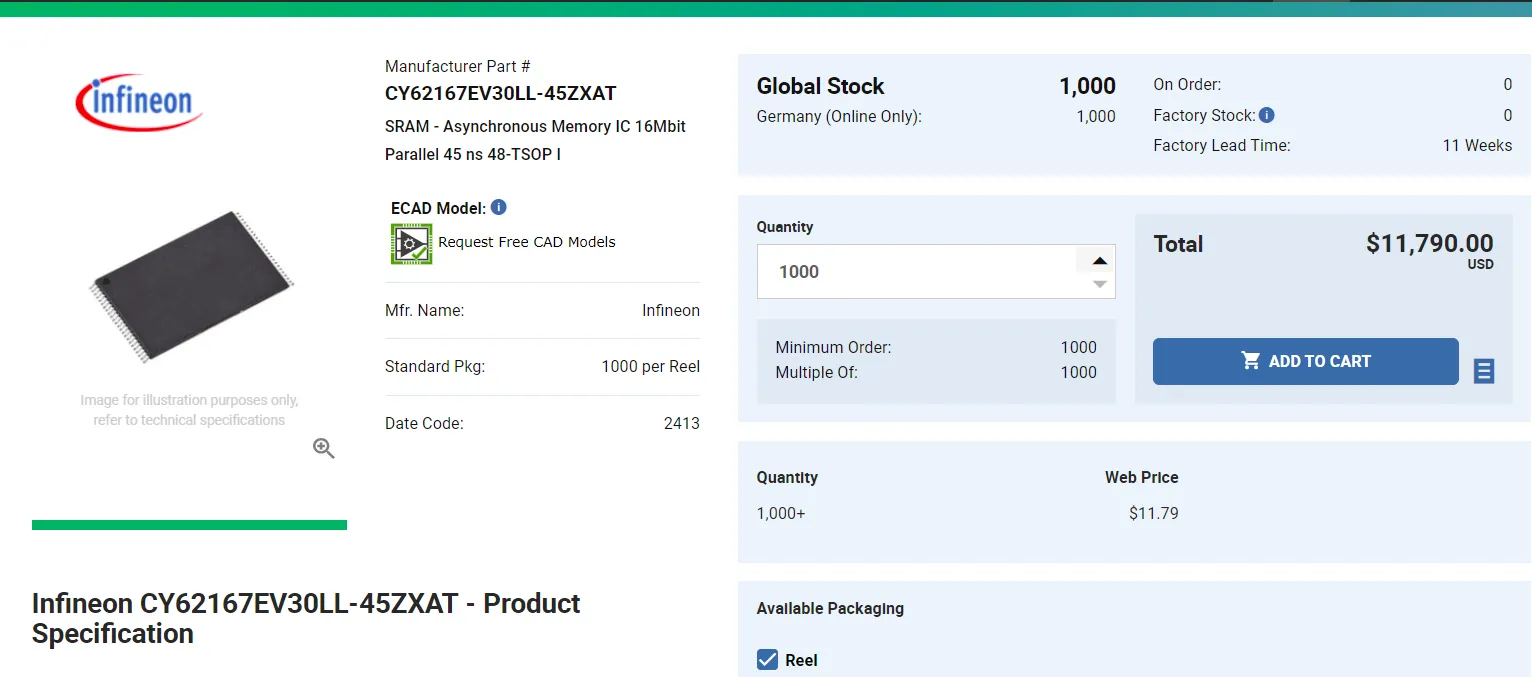Click the Product Specification heading
Image resolution: width=1532 pixels, height=677 pixels.
pyautogui.click(x=306, y=618)
